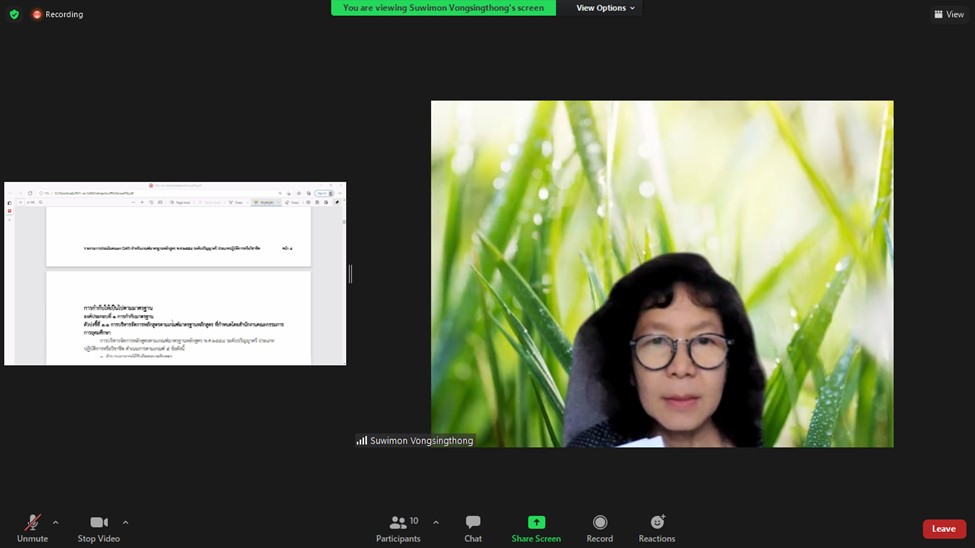Click the red Recording indicator
The height and width of the screenshot is (548, 975).
[x=58, y=14]
